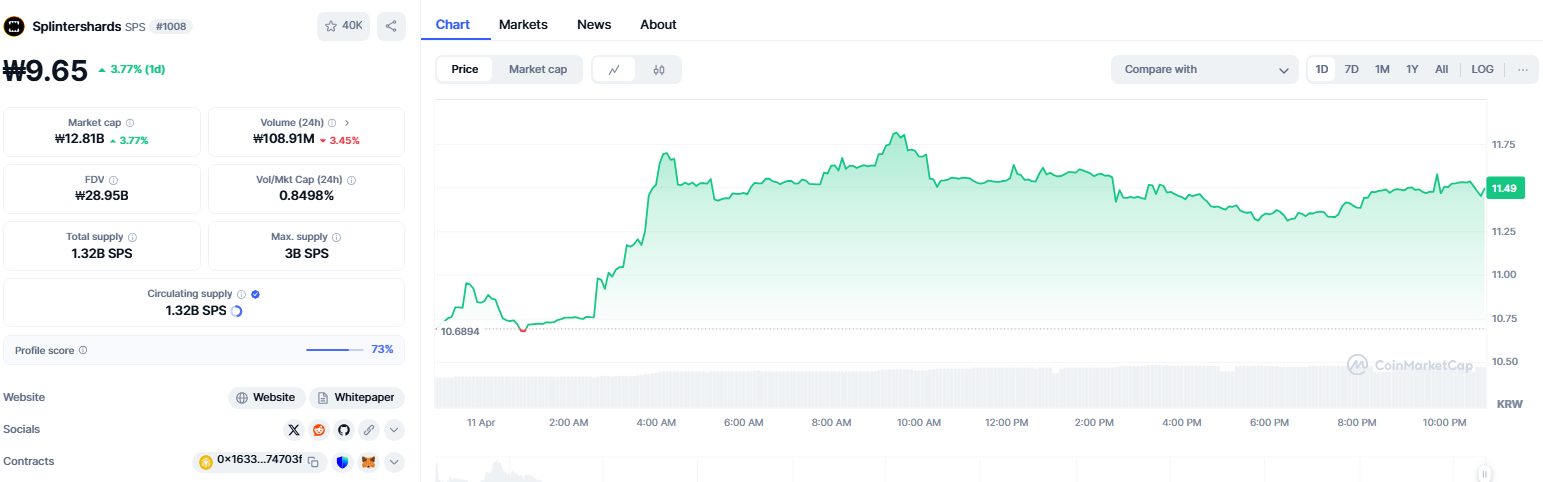Open the X (Twitter) social link

(x=293, y=430)
